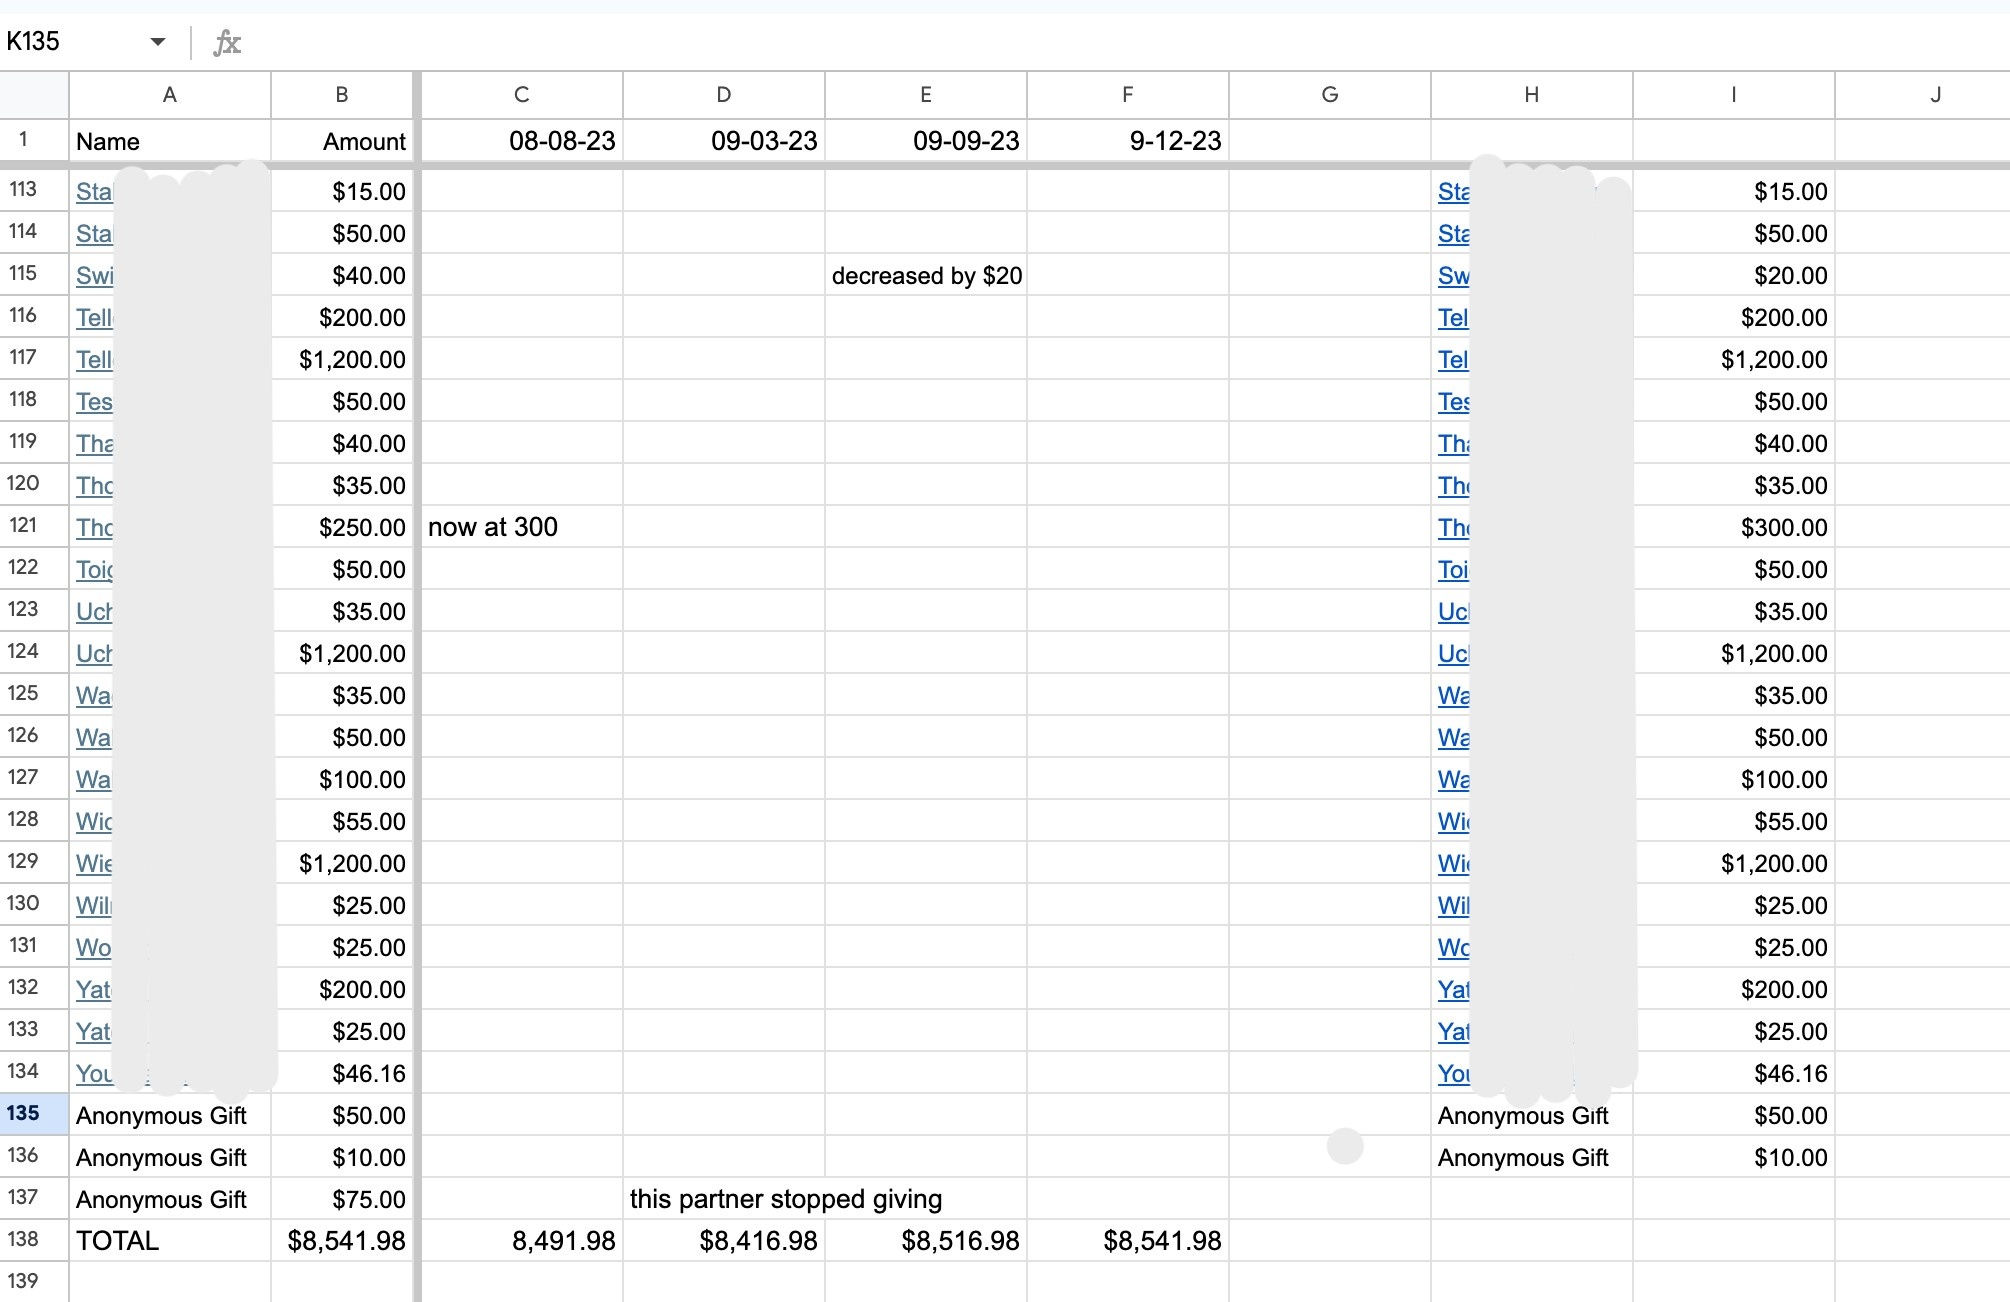Click TOTAL amount $8,541.98 in column B
The image size is (2010, 1302).
pos(346,1241)
